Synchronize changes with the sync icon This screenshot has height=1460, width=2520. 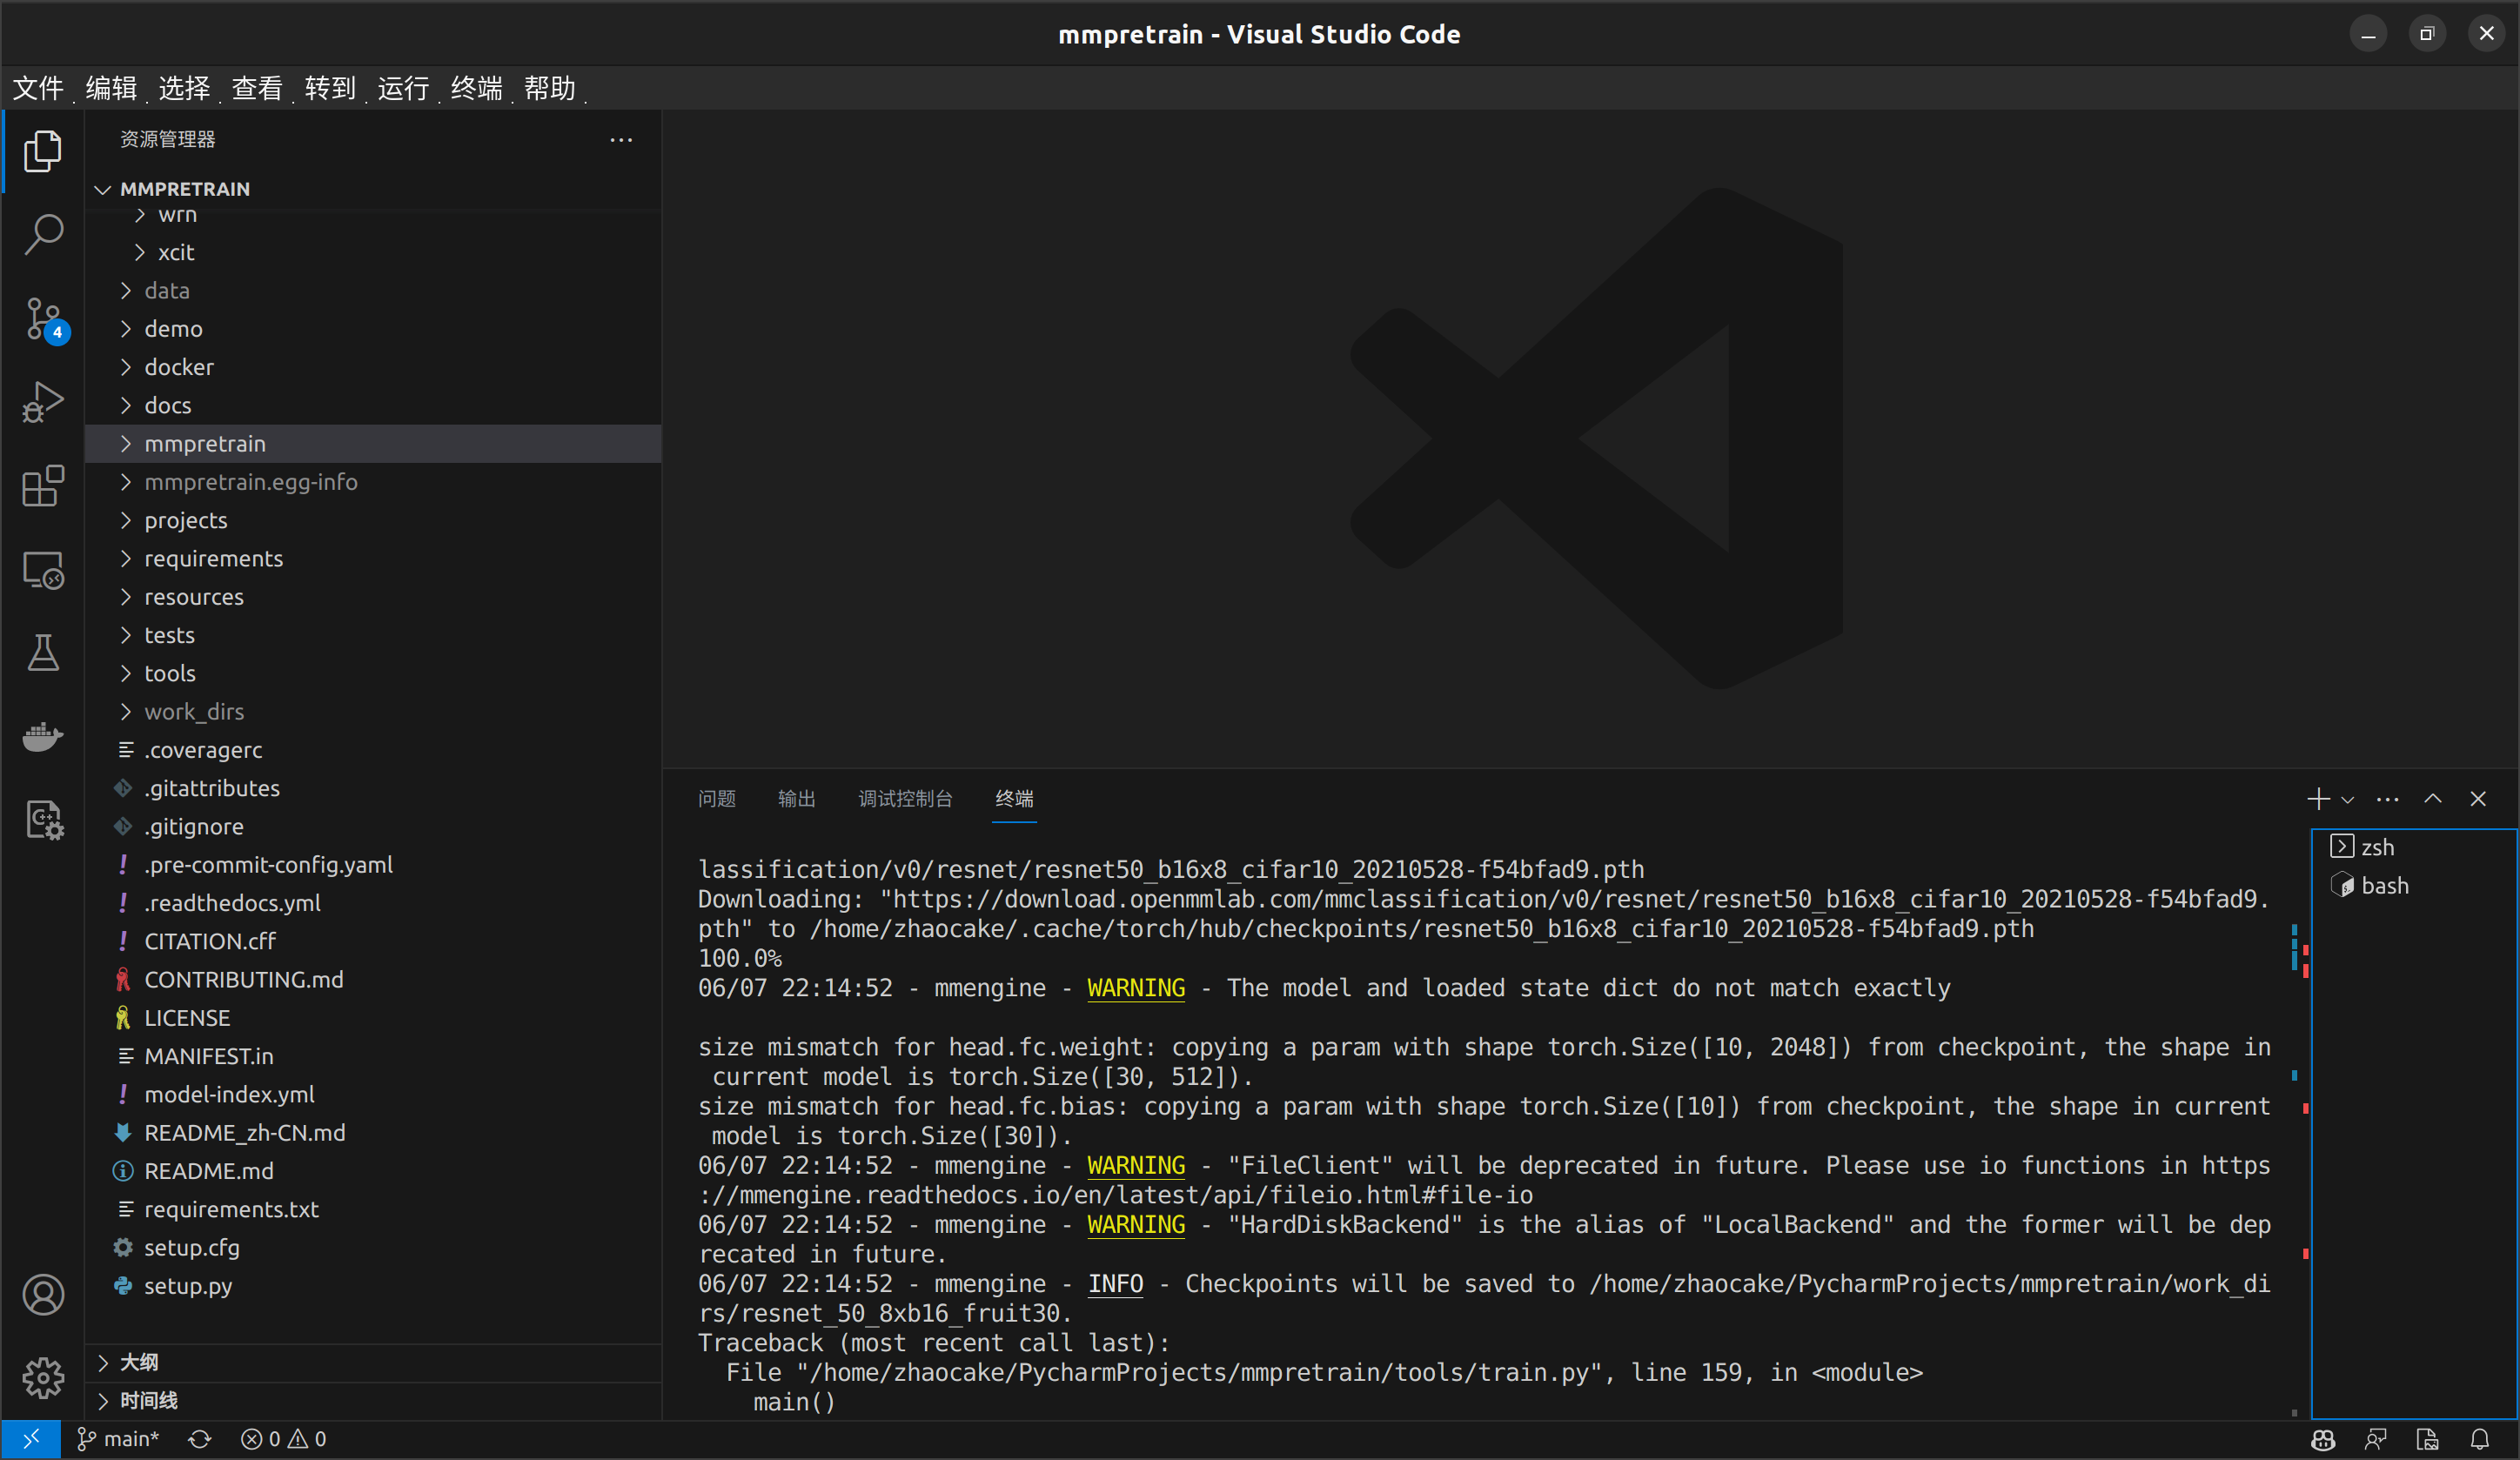(x=200, y=1439)
